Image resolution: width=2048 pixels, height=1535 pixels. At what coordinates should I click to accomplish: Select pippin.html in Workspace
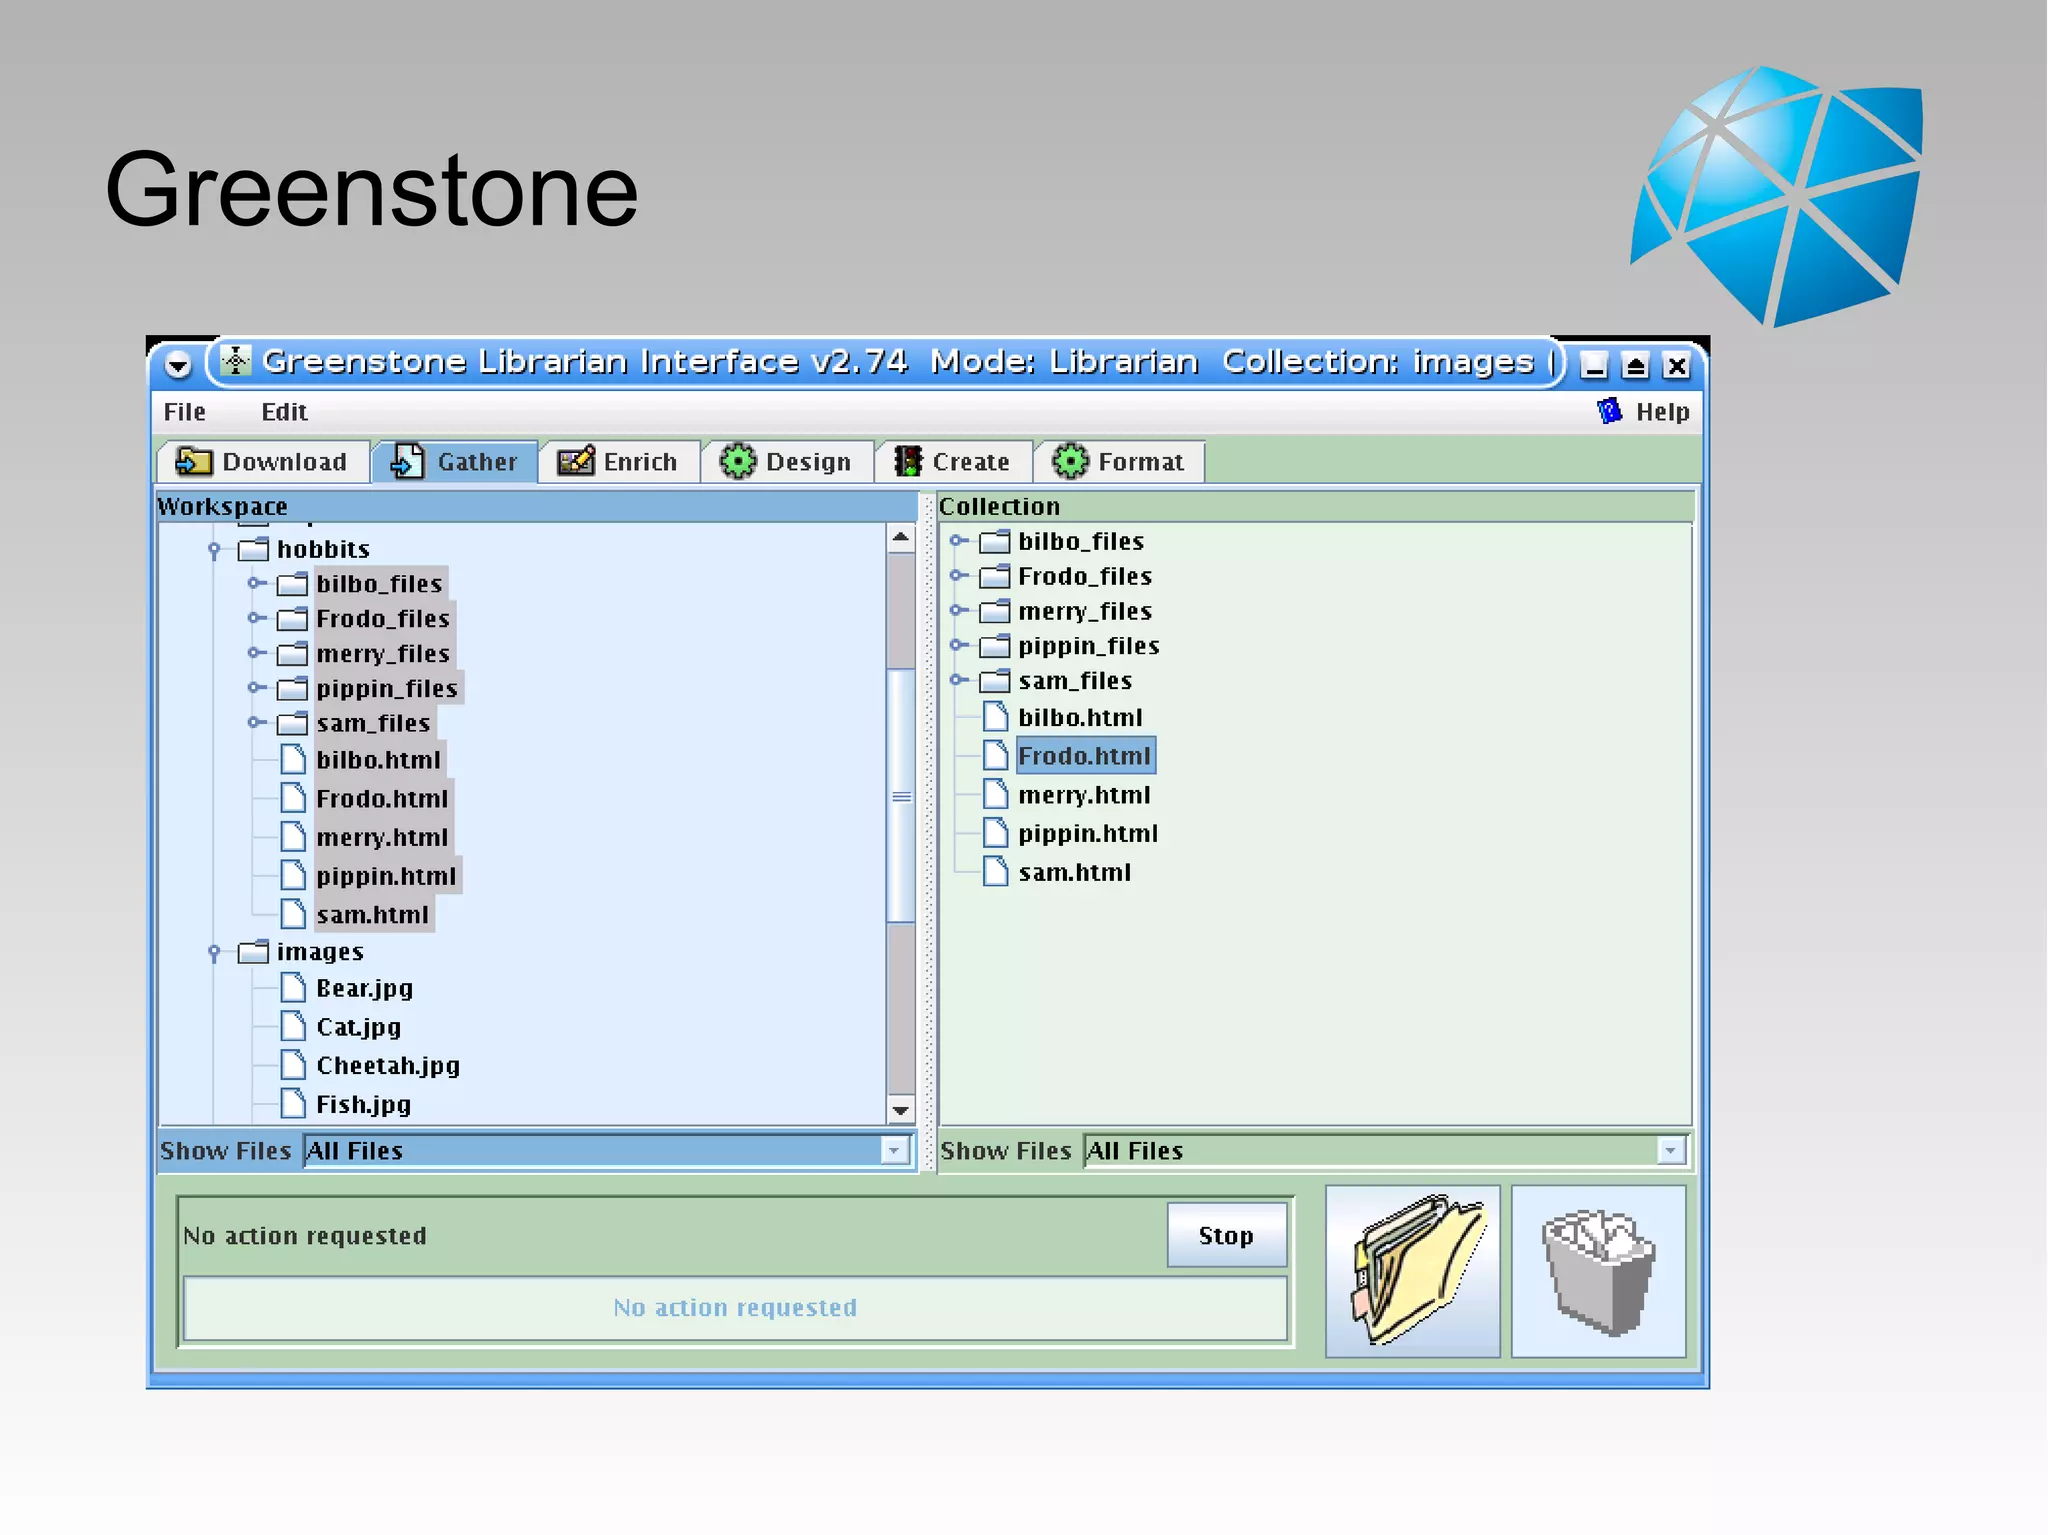[386, 876]
